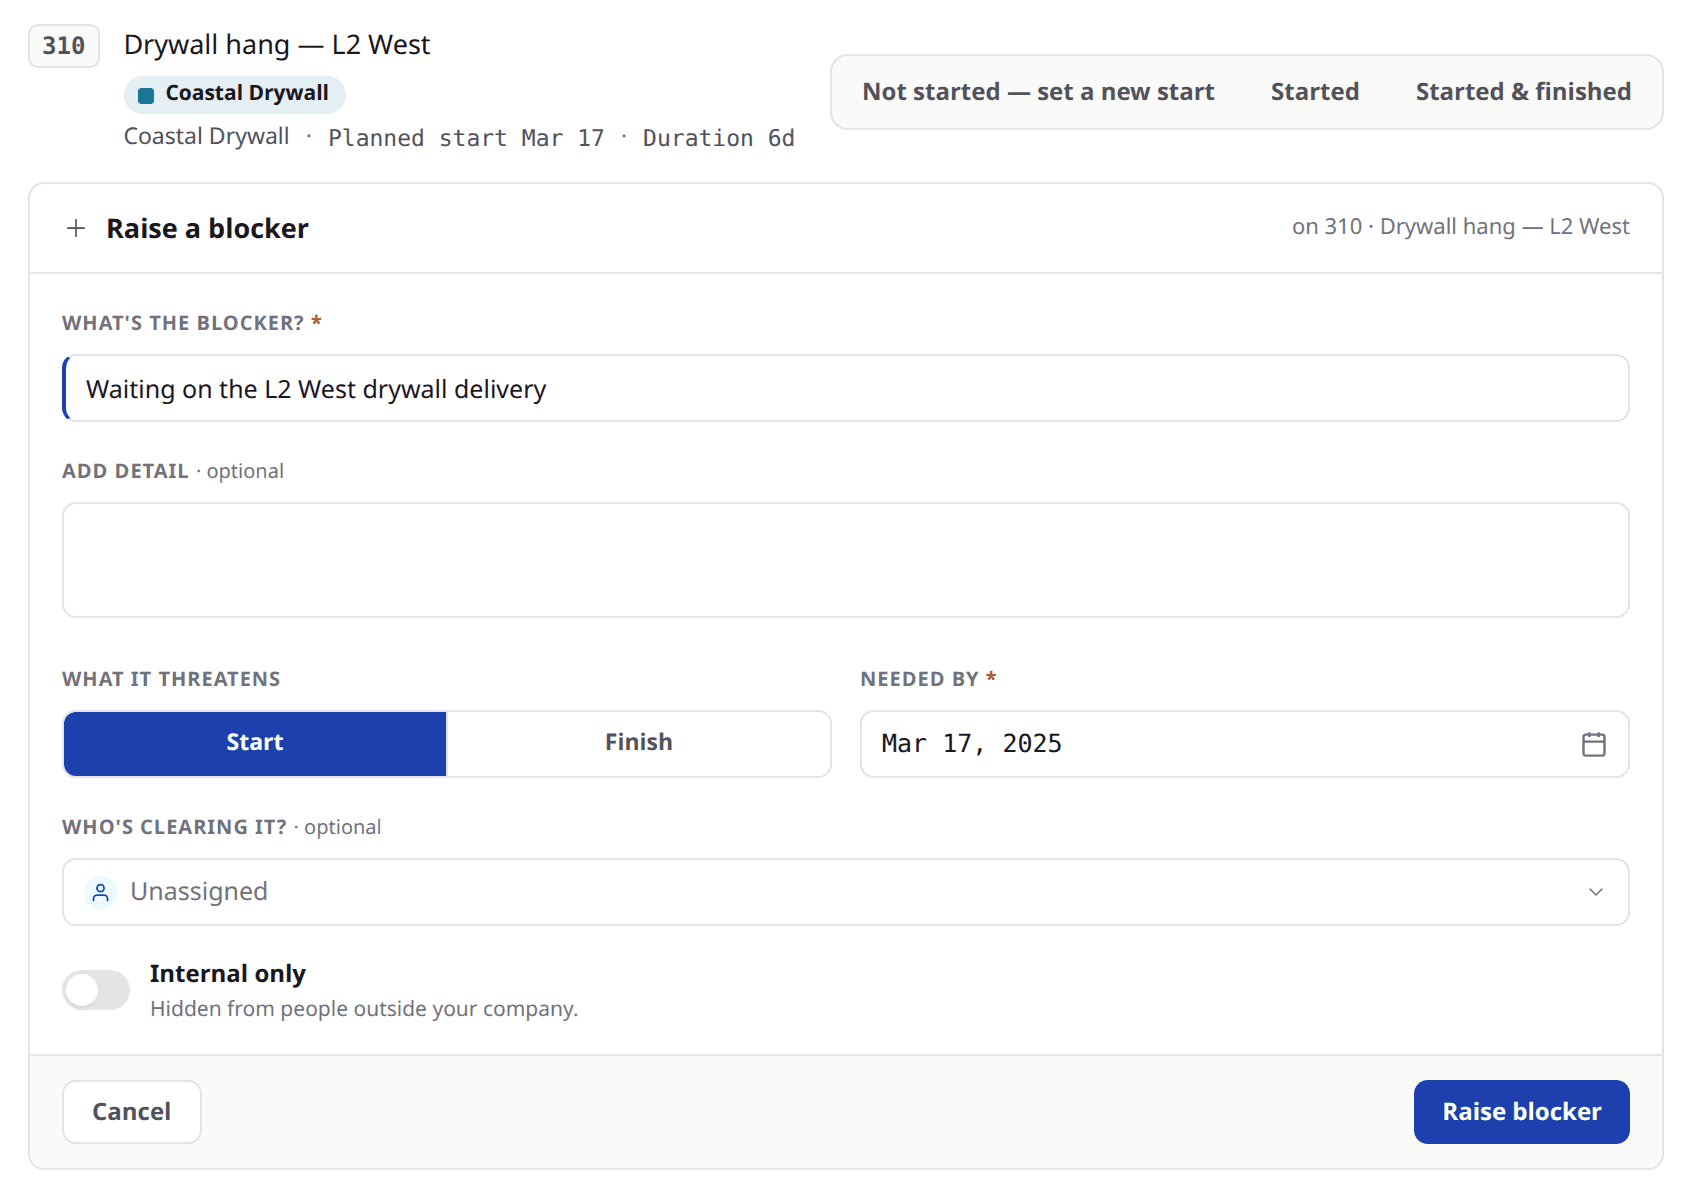The width and height of the screenshot is (1692, 1194).
Task: Toggle the Internal only switch
Action: 96,990
